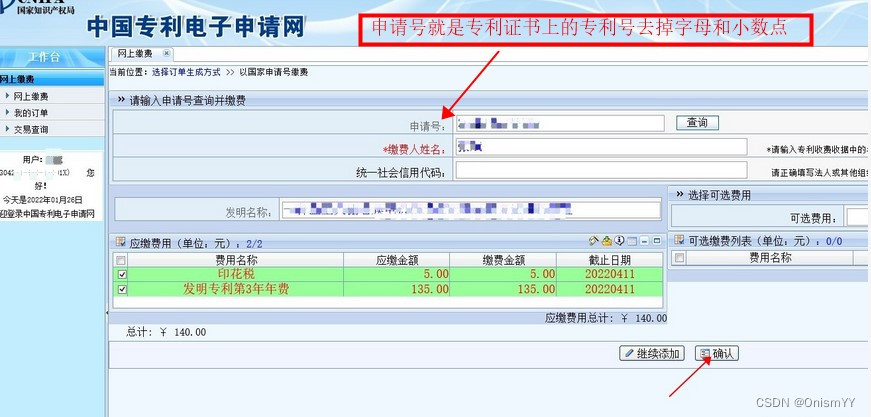The image size is (871, 417).
Task: Click the 缴费人姓名 input field
Action: point(602,147)
